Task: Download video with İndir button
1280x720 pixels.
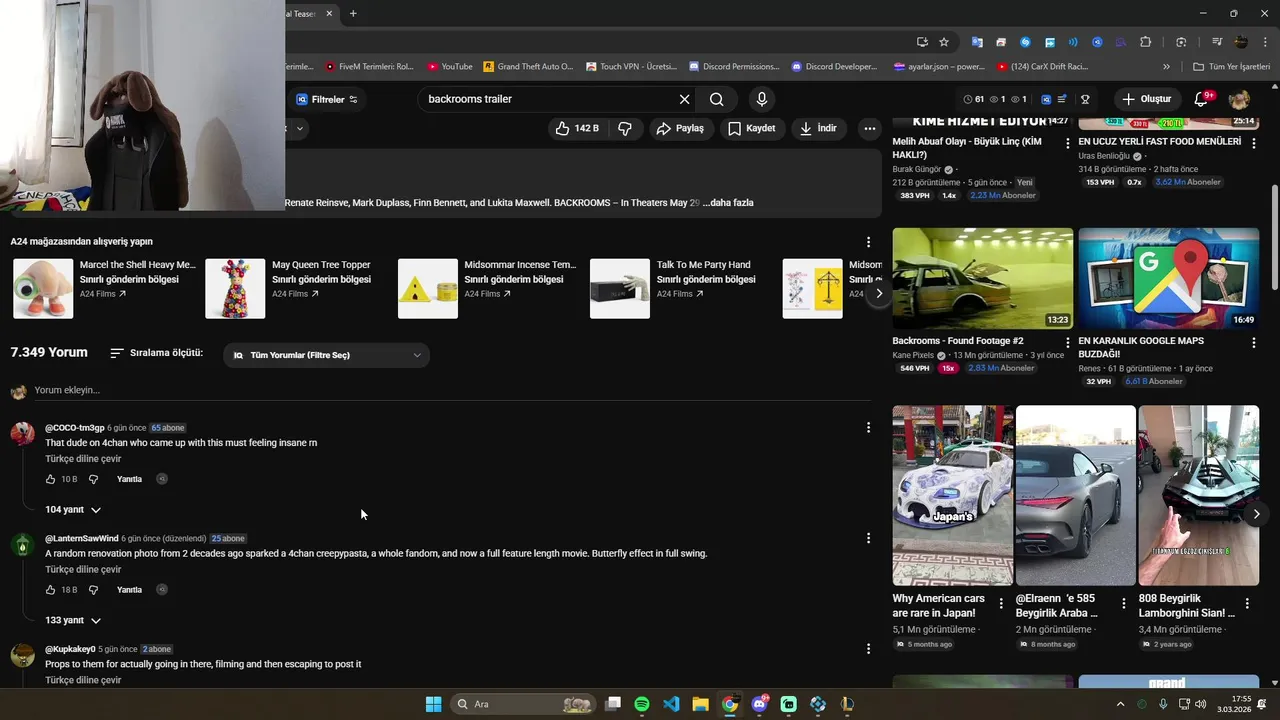Action: click(x=818, y=128)
